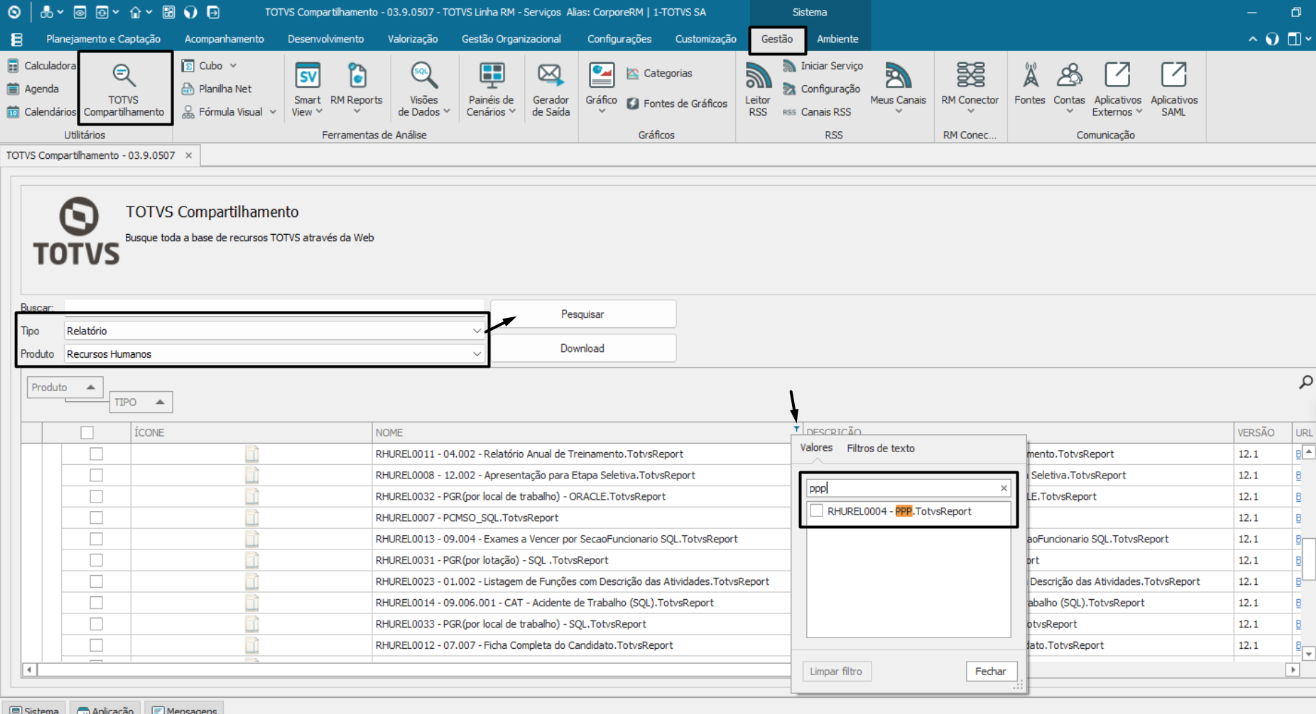Expand the Cubo dropdown

click(x=233, y=66)
